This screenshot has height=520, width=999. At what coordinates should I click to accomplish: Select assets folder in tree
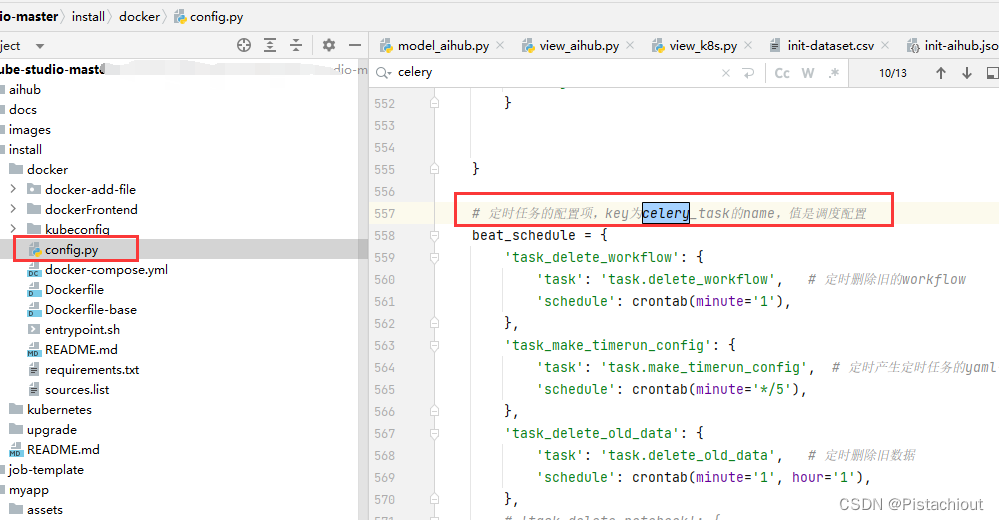(45, 510)
